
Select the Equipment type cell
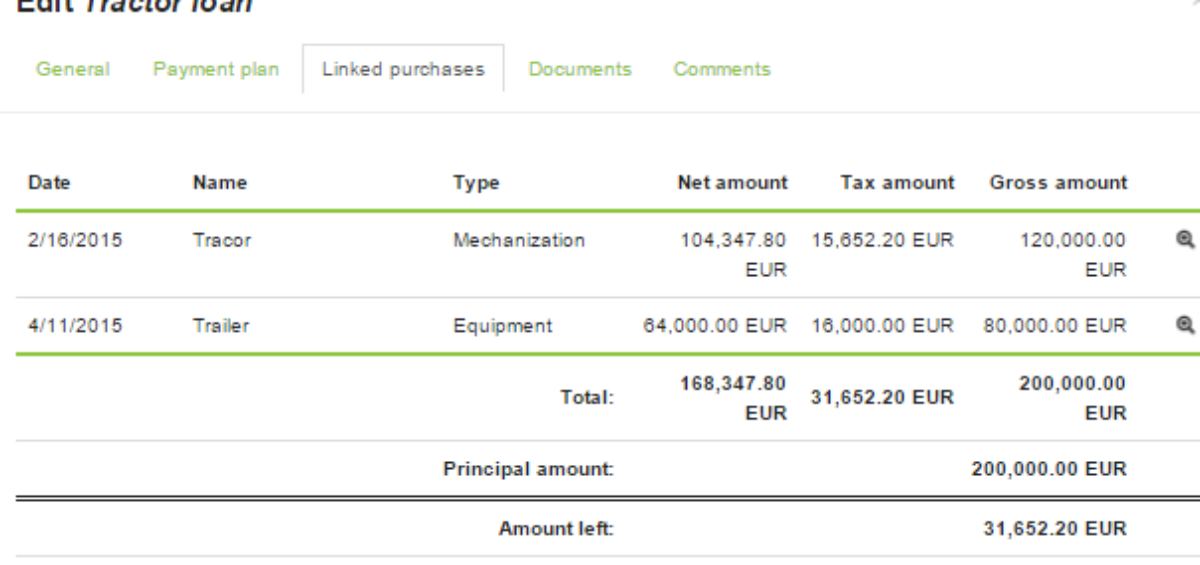coord(502,326)
